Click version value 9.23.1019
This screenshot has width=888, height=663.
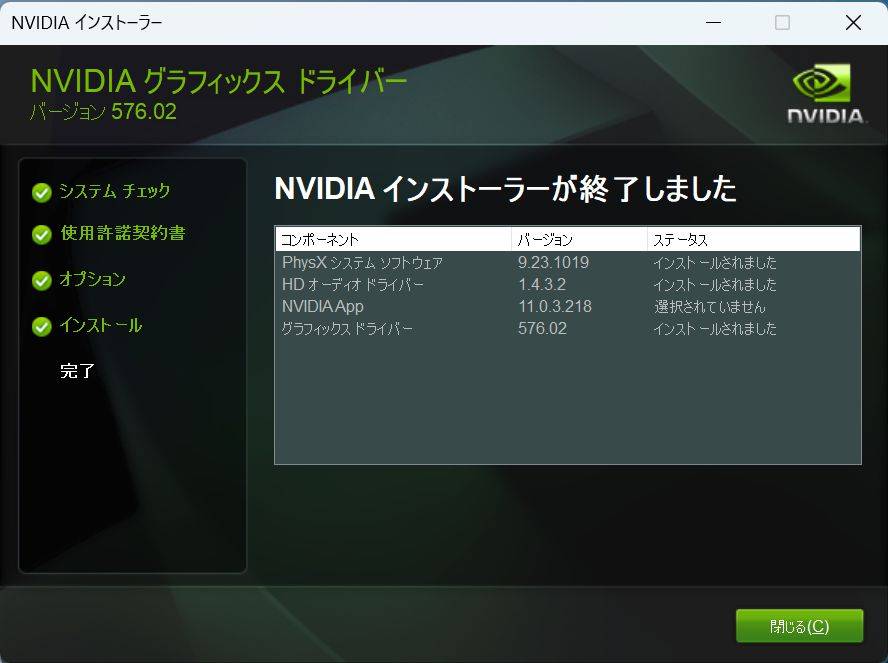tap(553, 263)
